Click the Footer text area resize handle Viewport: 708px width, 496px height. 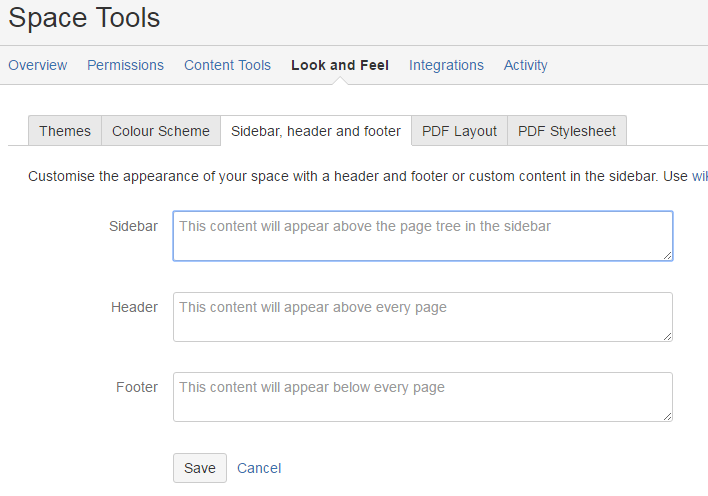point(667,416)
